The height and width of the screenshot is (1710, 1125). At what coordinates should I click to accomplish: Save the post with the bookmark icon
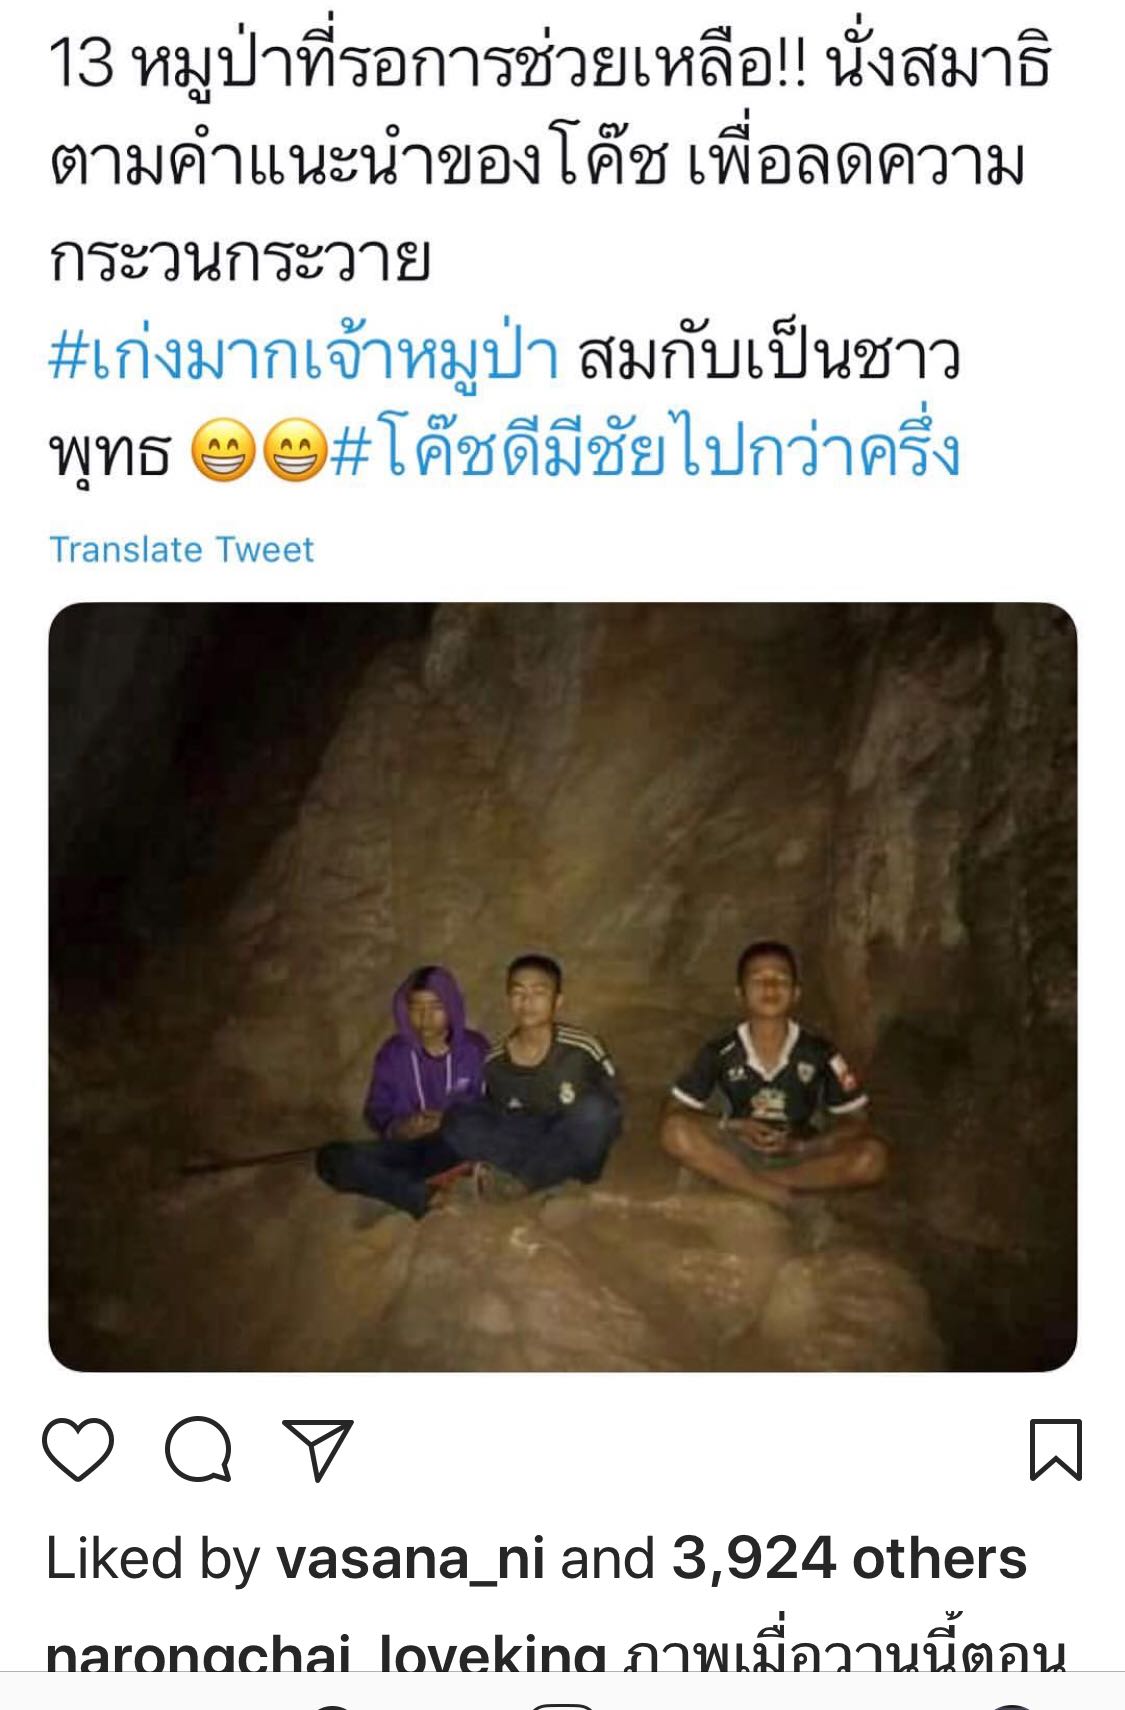(x=1056, y=1449)
